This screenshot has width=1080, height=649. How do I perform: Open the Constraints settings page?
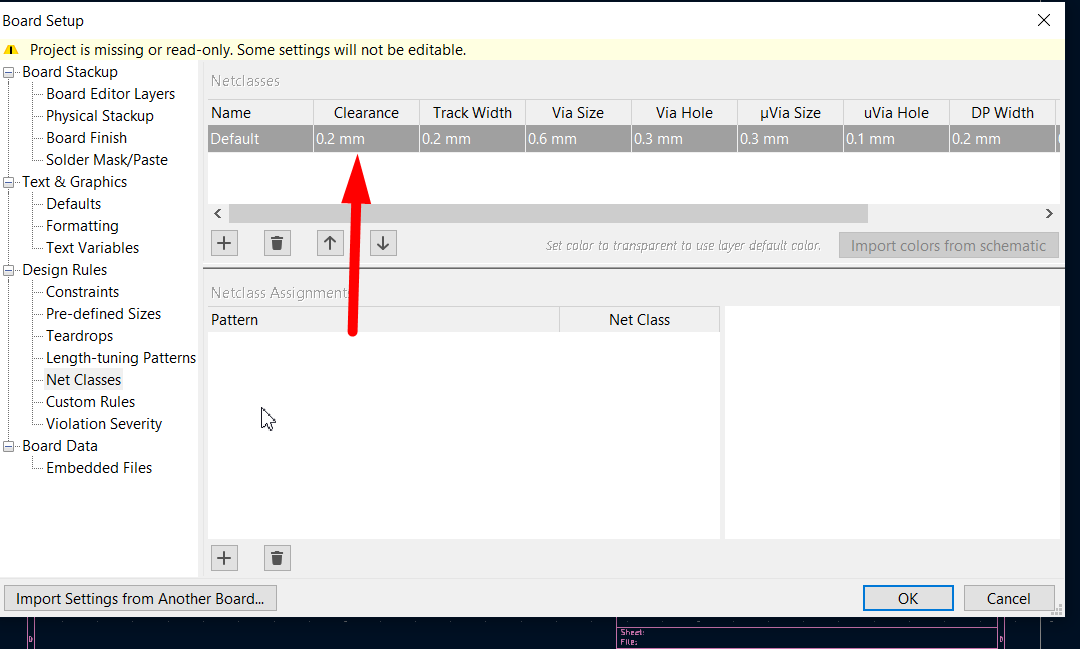(x=82, y=292)
